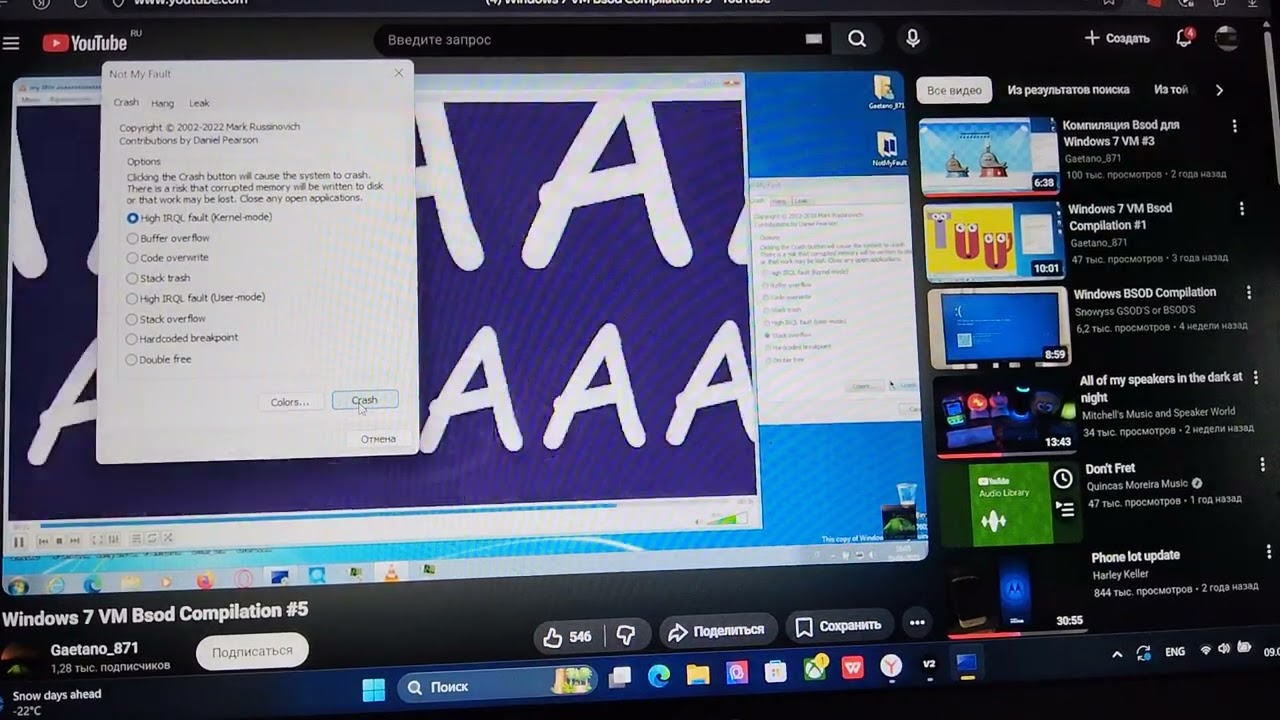1280x720 pixels.
Task: Select the 'Из той' chip
Action: pos(1171,90)
